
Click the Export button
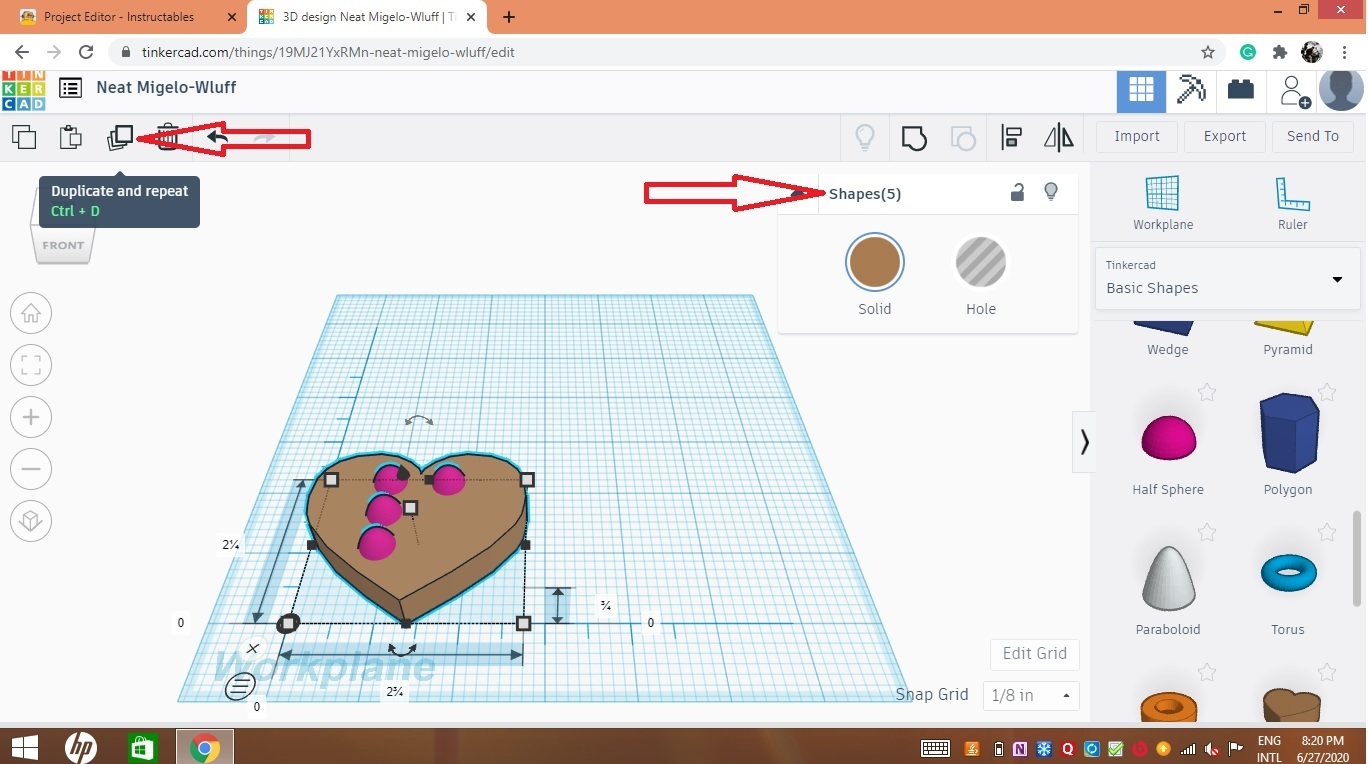pos(1224,136)
